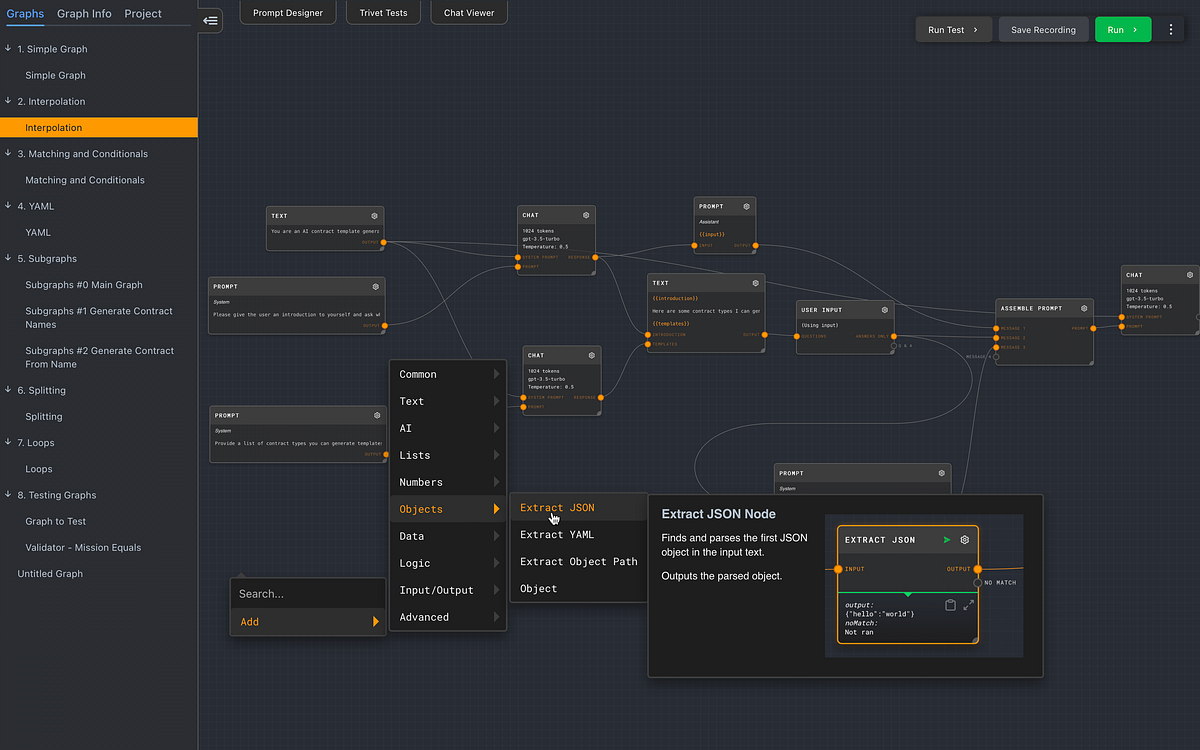Switch to the Graph Info tab
The height and width of the screenshot is (750, 1200).
pyautogui.click(x=84, y=13)
